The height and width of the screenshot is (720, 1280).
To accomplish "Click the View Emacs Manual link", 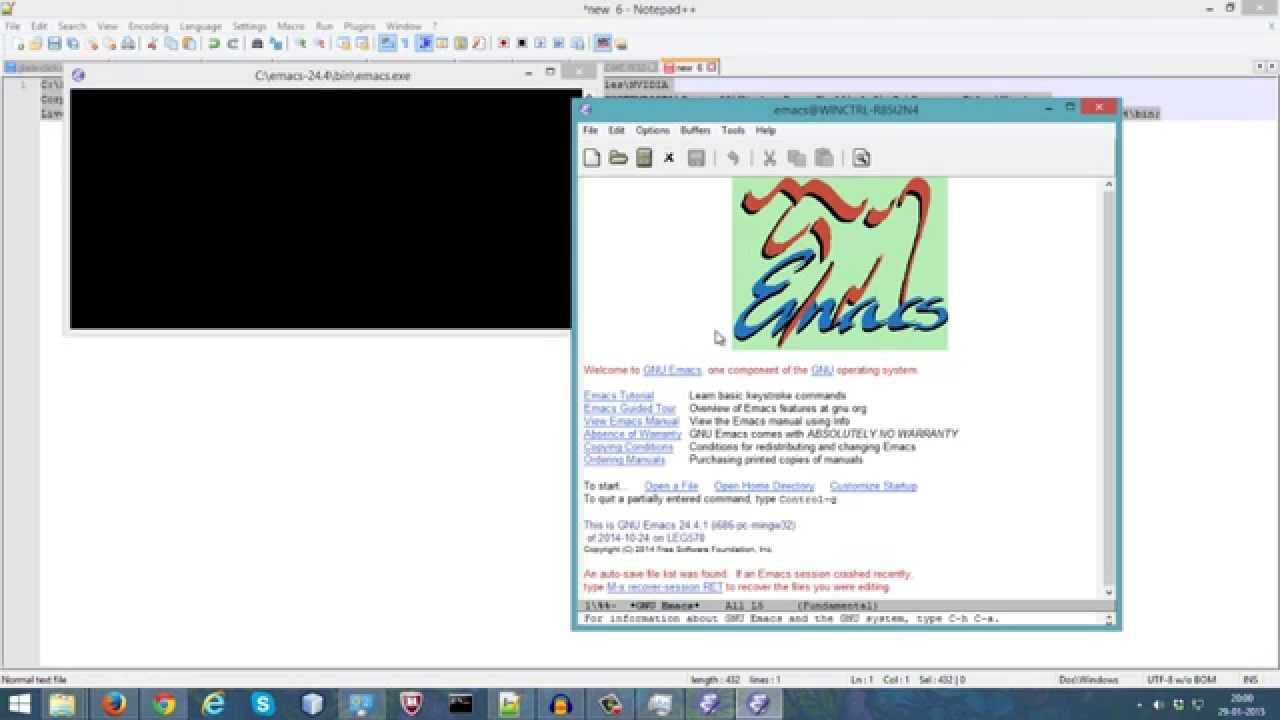I will pos(631,422).
